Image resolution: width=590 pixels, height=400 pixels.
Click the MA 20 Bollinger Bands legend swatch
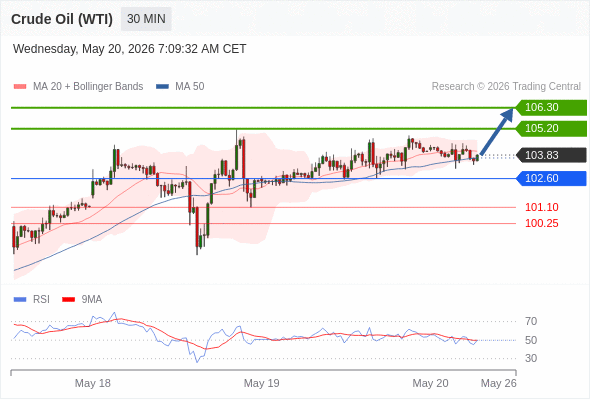click(x=20, y=87)
